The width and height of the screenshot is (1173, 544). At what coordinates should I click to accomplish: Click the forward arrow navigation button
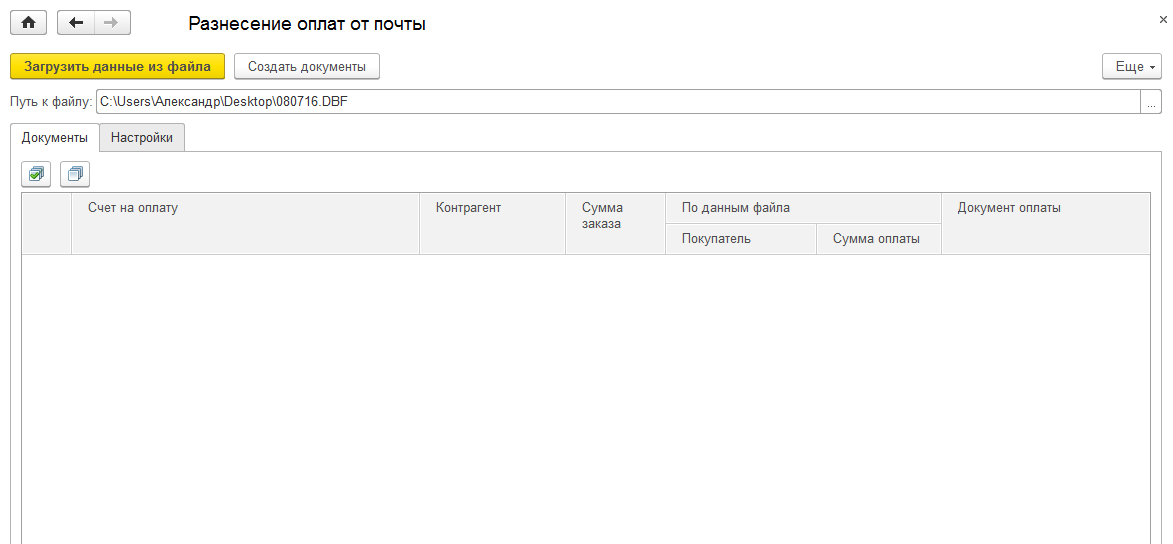(111, 23)
